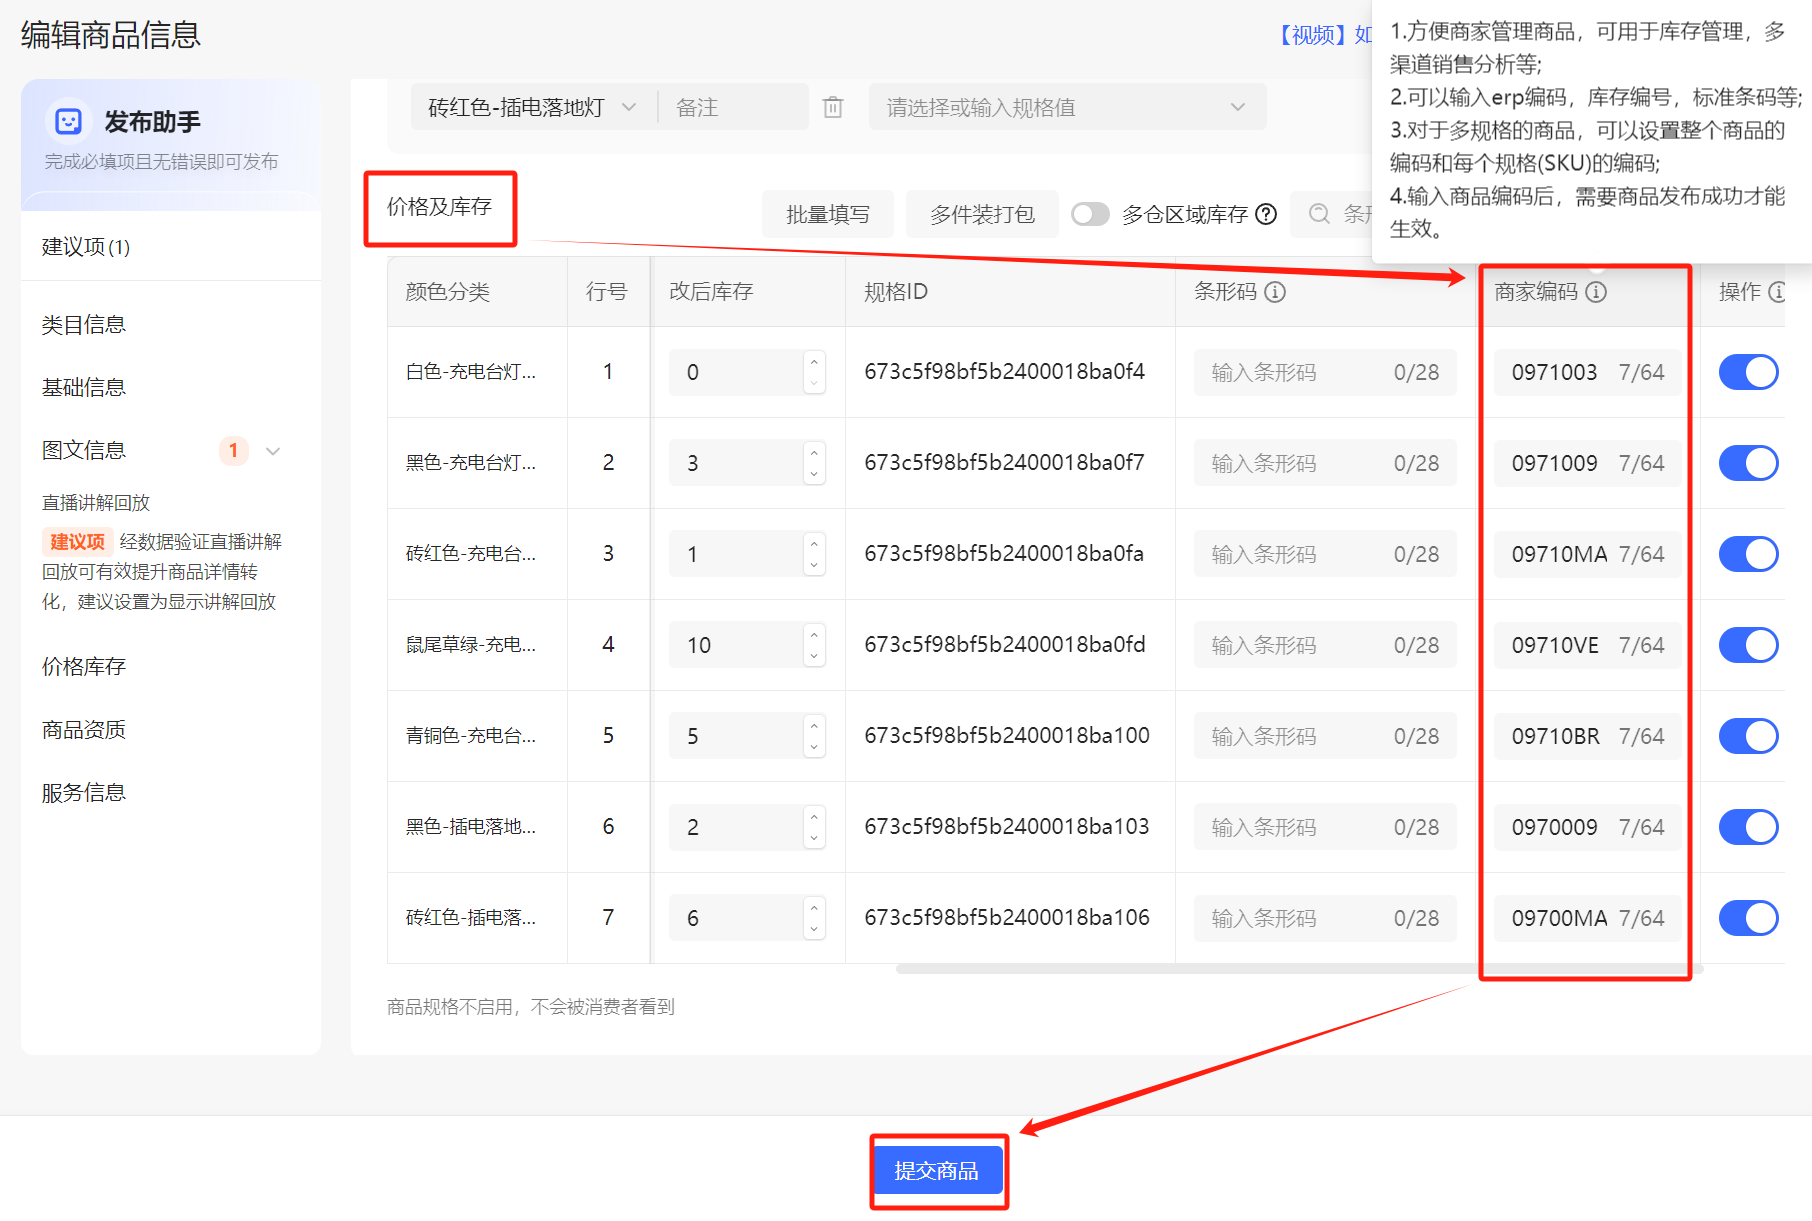The image size is (1812, 1221).
Task: Expand the 图文信息 chevron
Action: click(273, 451)
